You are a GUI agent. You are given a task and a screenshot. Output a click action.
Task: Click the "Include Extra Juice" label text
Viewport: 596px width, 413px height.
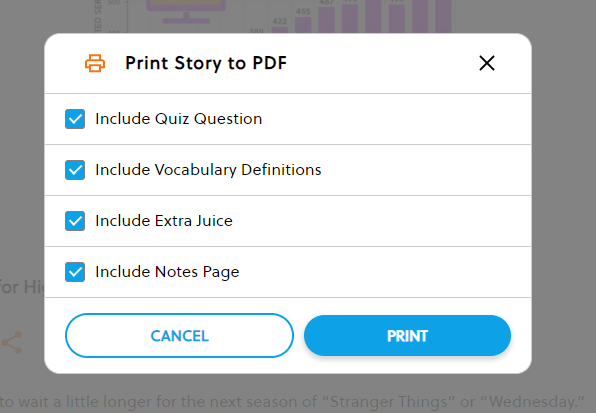(164, 221)
